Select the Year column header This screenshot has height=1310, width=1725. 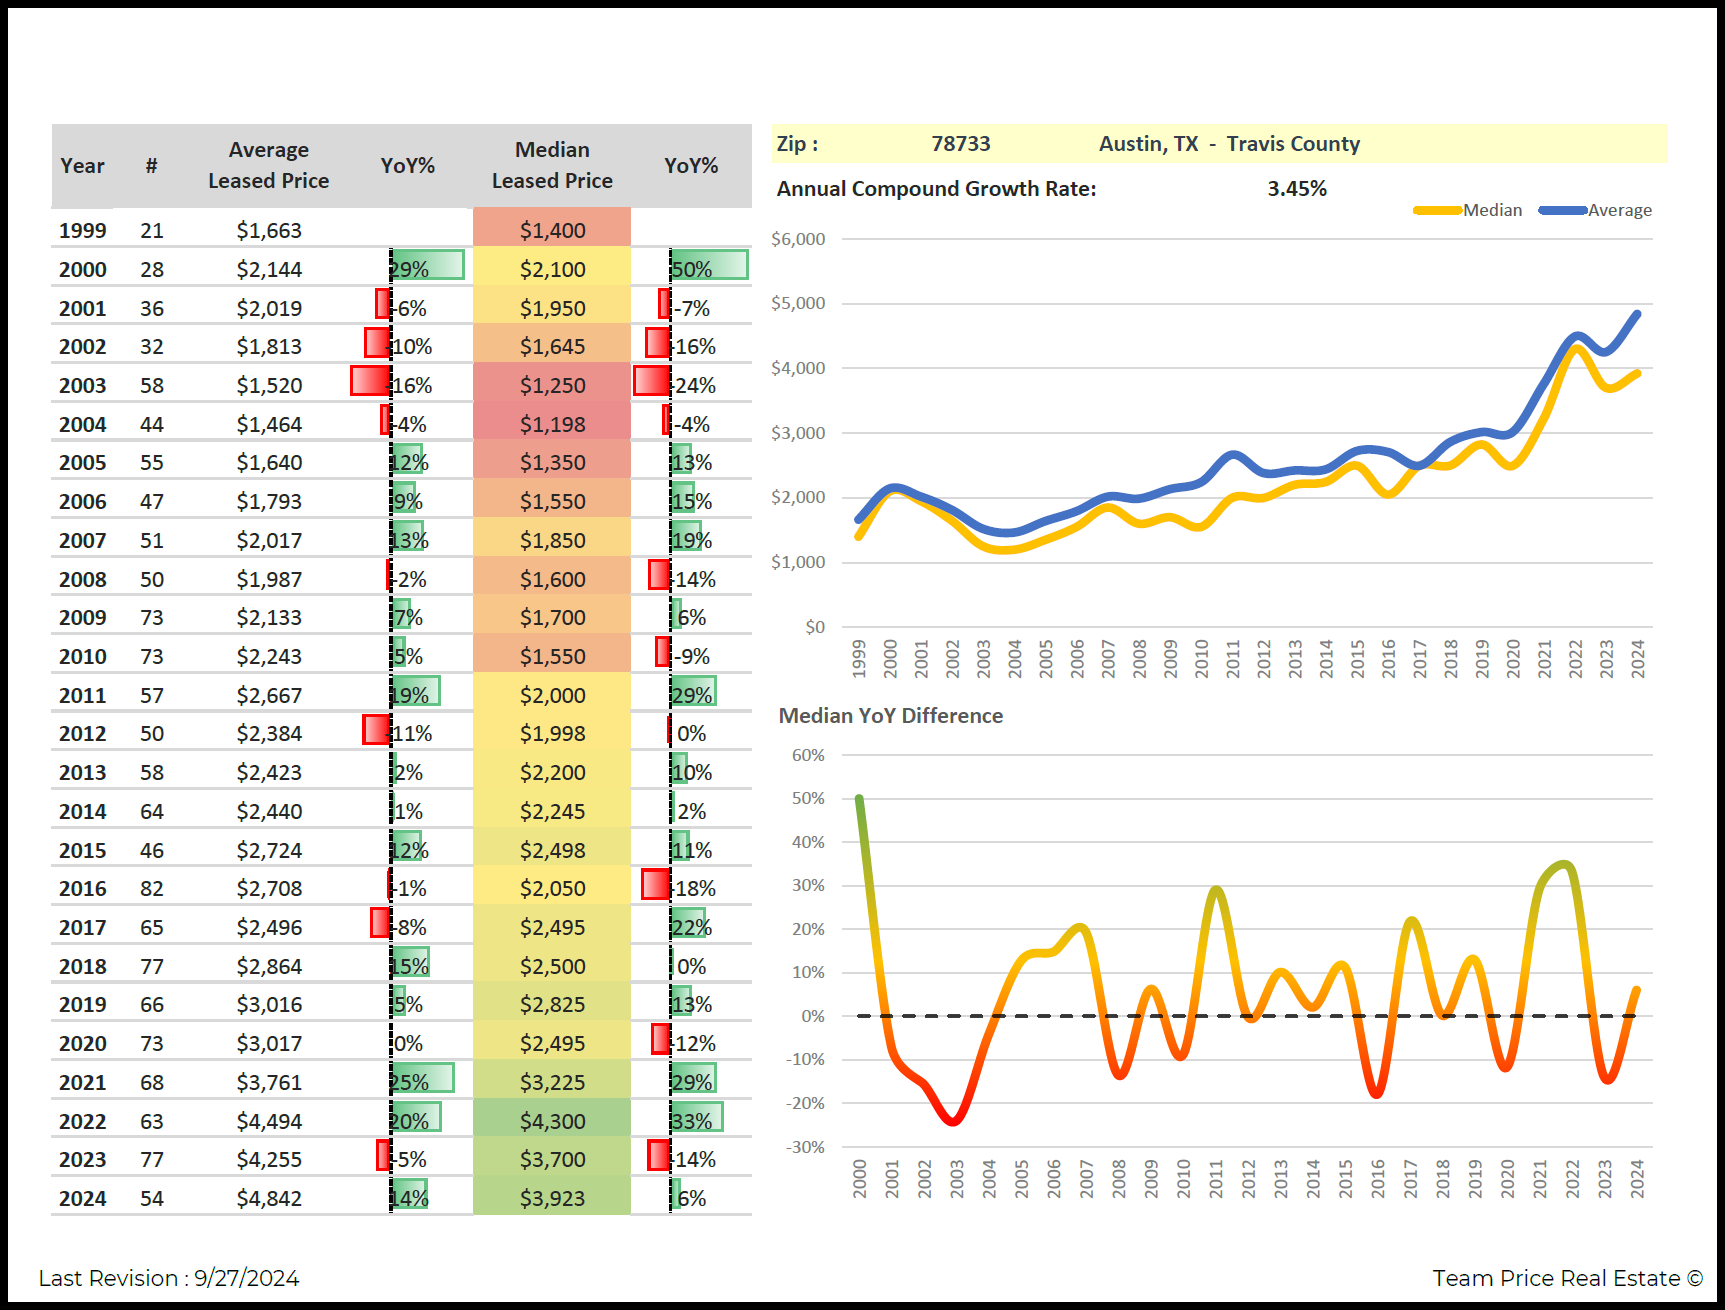82,166
